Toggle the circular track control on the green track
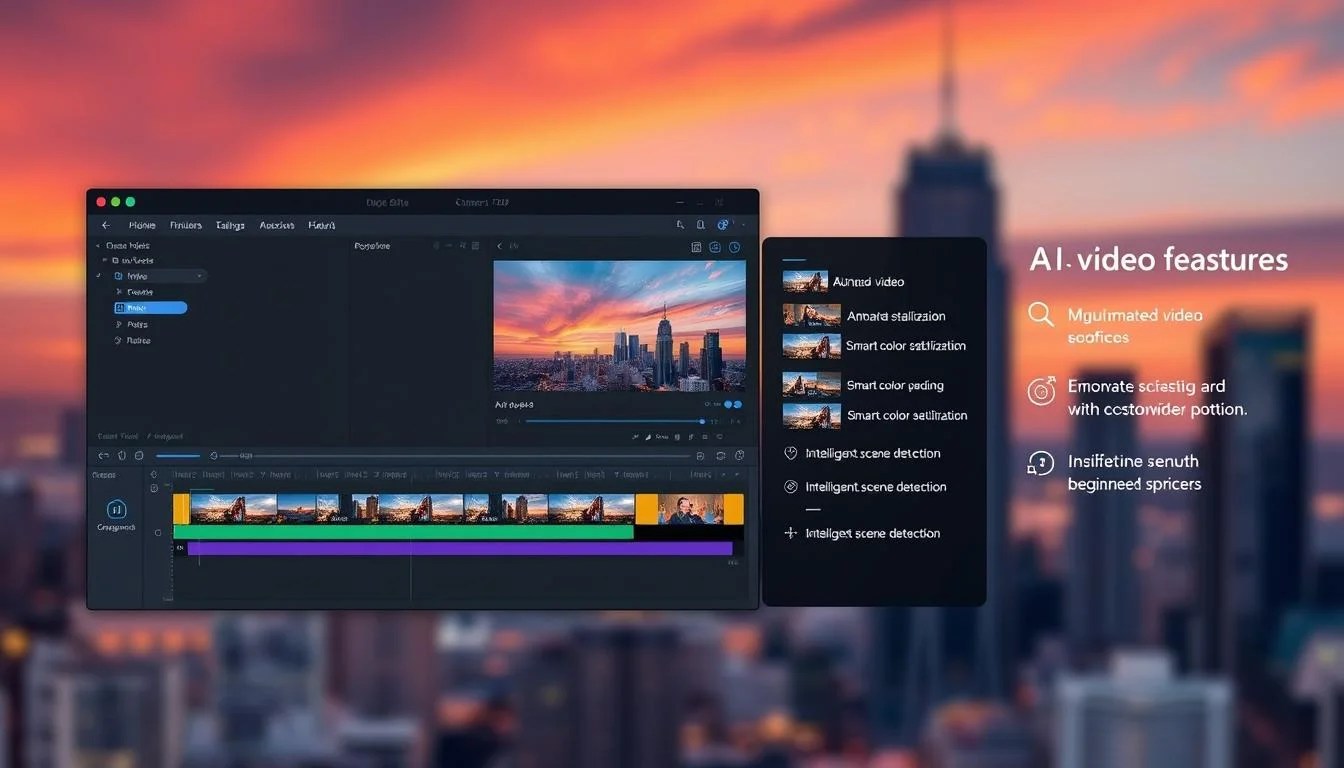1344x768 pixels. coord(158,532)
